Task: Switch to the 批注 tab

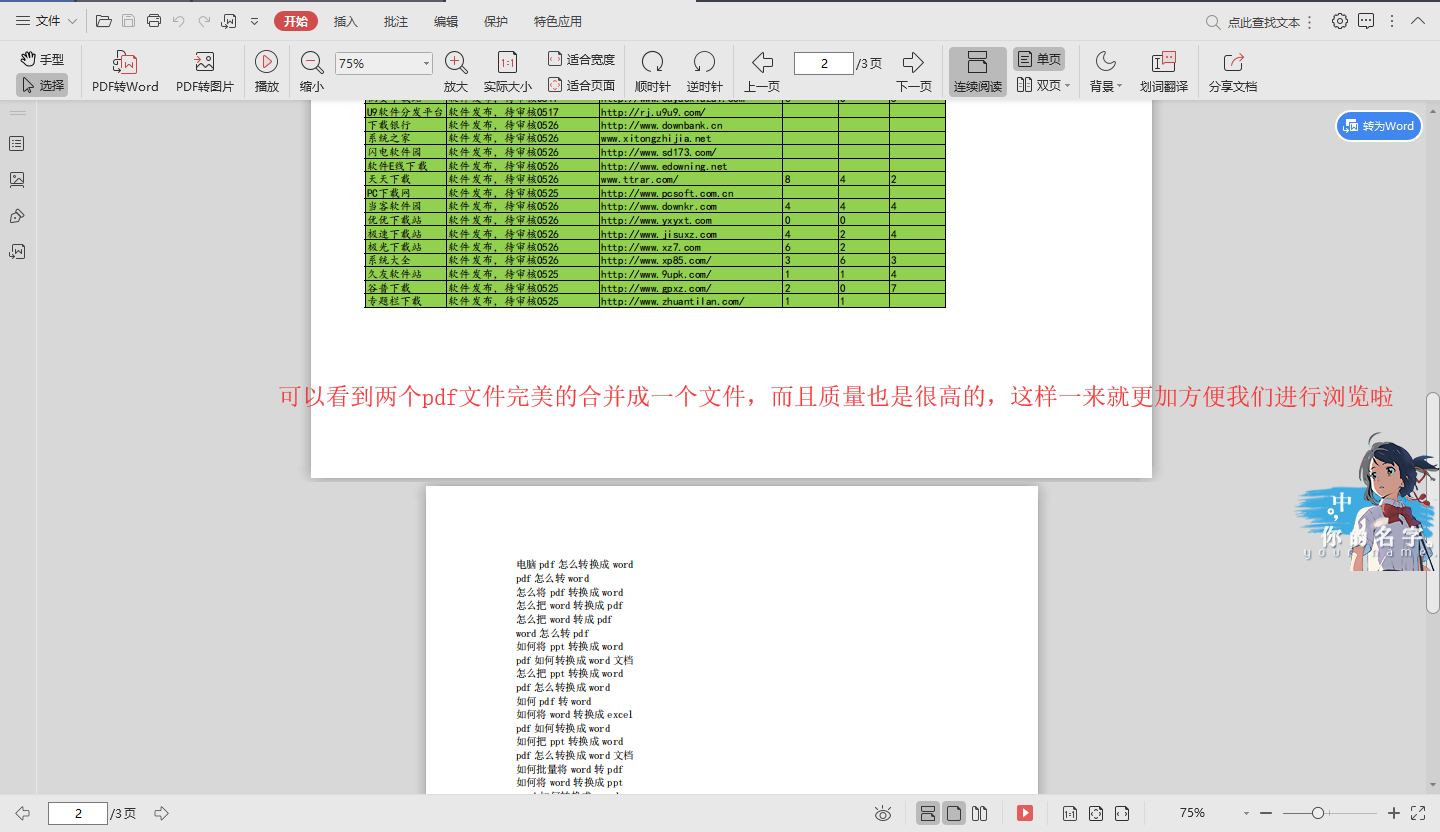Action: click(x=396, y=21)
